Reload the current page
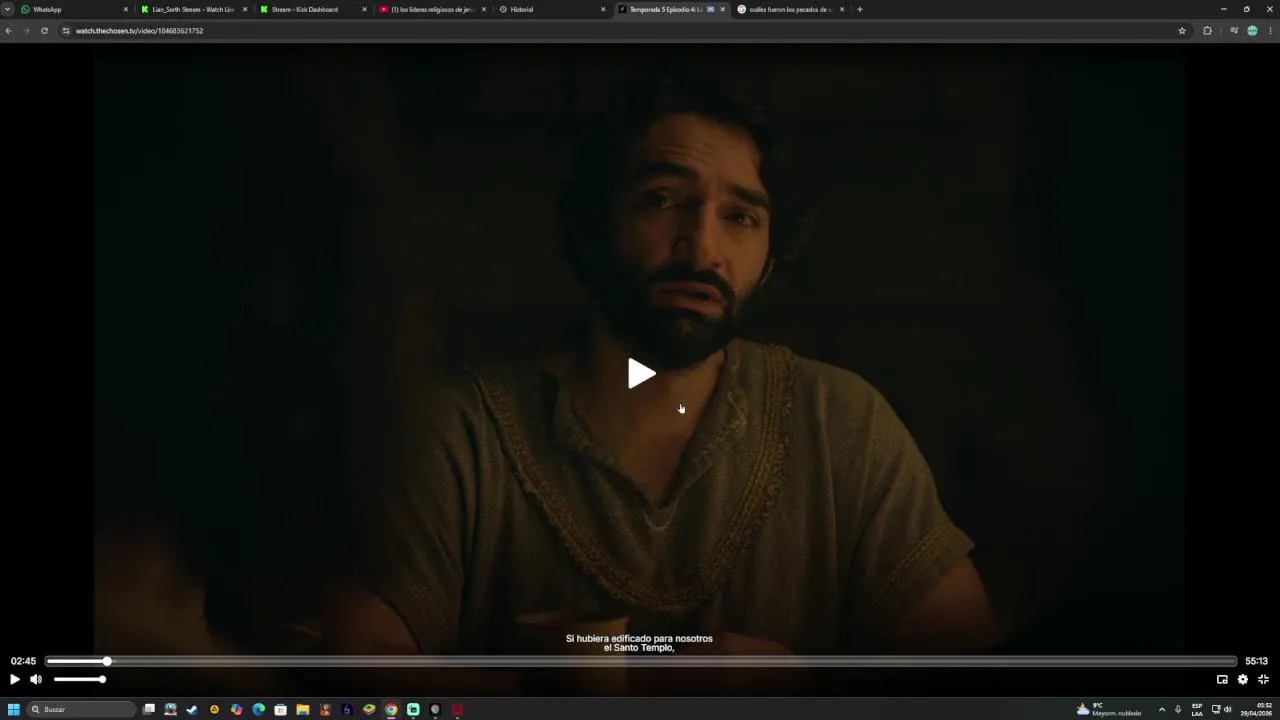Viewport: 1280px width, 720px height. pos(44,31)
